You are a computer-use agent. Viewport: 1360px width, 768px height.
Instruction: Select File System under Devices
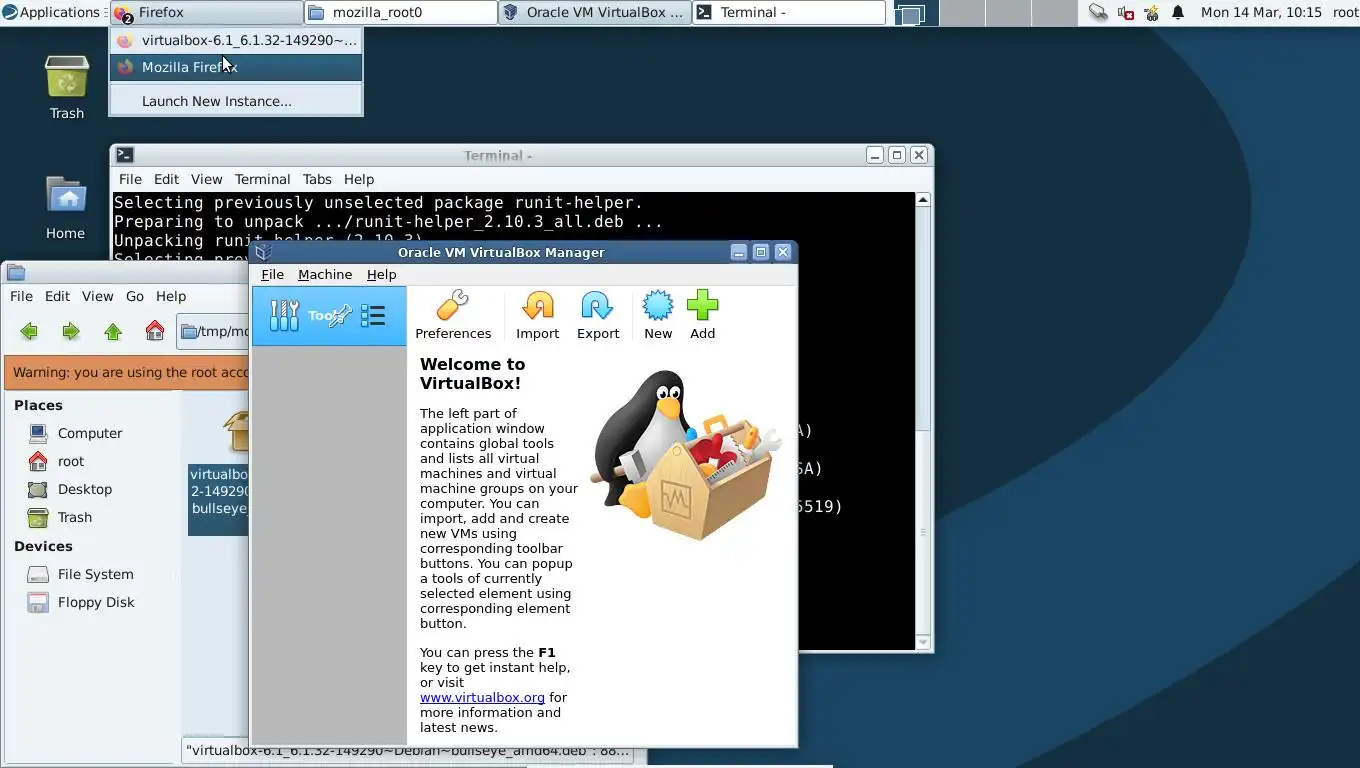[x=95, y=574]
